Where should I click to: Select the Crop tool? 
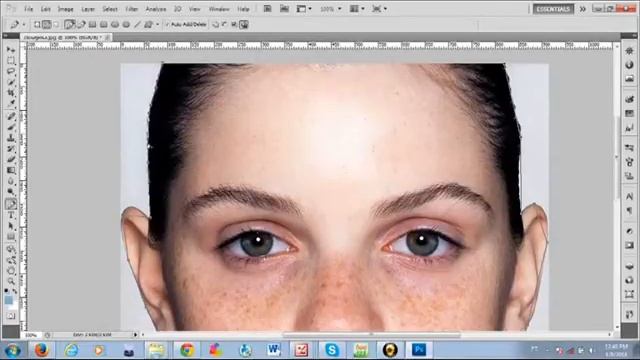[11, 93]
